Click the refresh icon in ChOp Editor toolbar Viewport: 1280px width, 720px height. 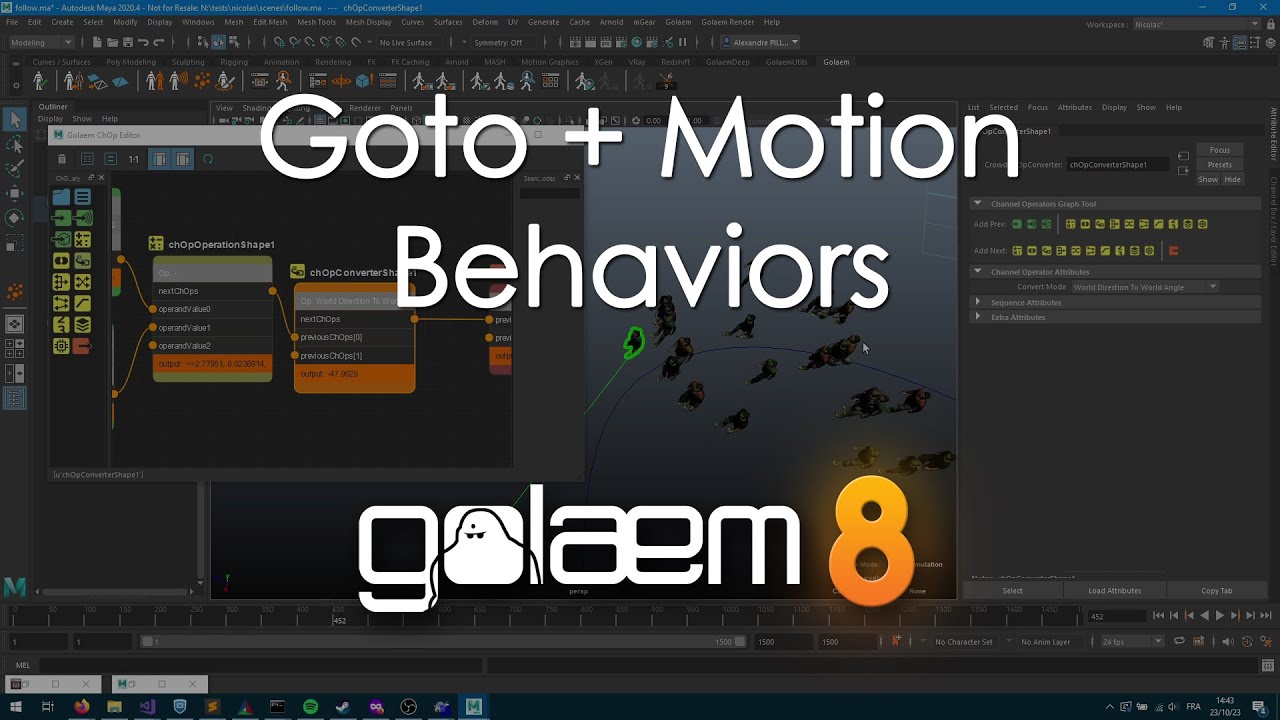coord(208,159)
